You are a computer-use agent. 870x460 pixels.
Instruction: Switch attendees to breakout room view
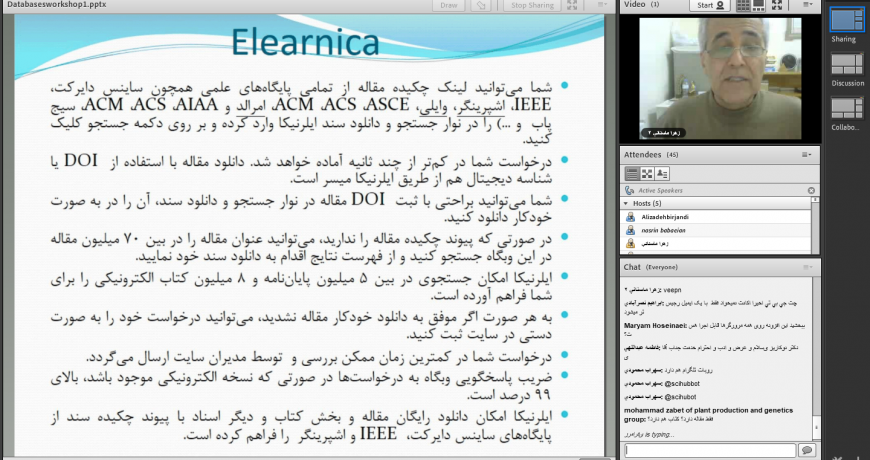(647, 174)
